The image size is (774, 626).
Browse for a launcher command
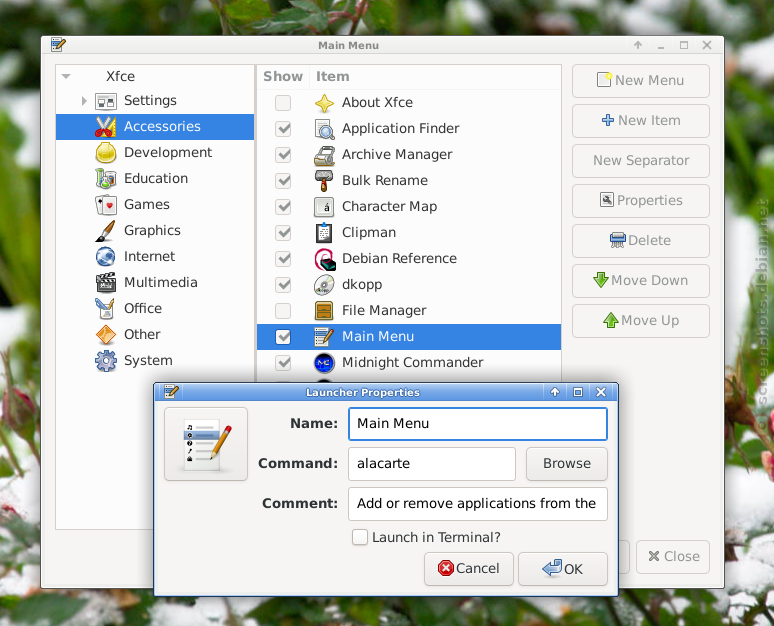(567, 464)
